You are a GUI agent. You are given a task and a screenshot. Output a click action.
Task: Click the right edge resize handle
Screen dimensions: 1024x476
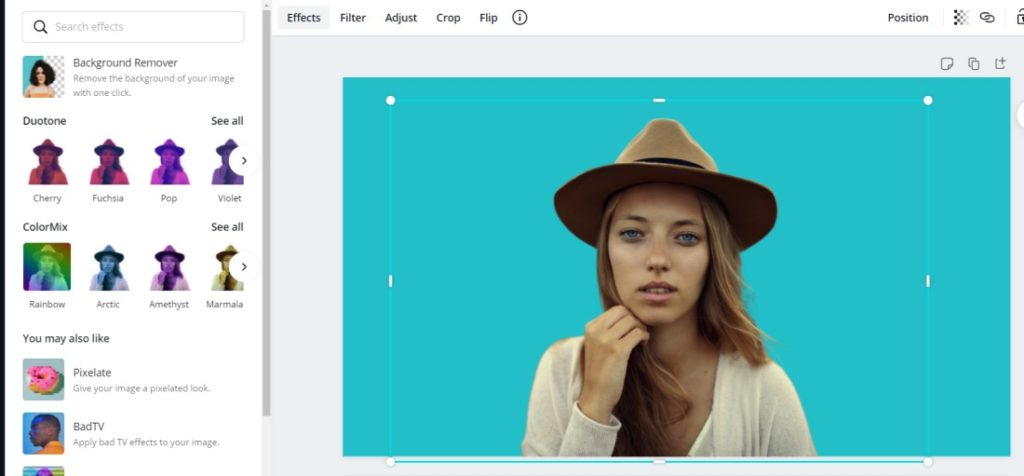(927, 281)
